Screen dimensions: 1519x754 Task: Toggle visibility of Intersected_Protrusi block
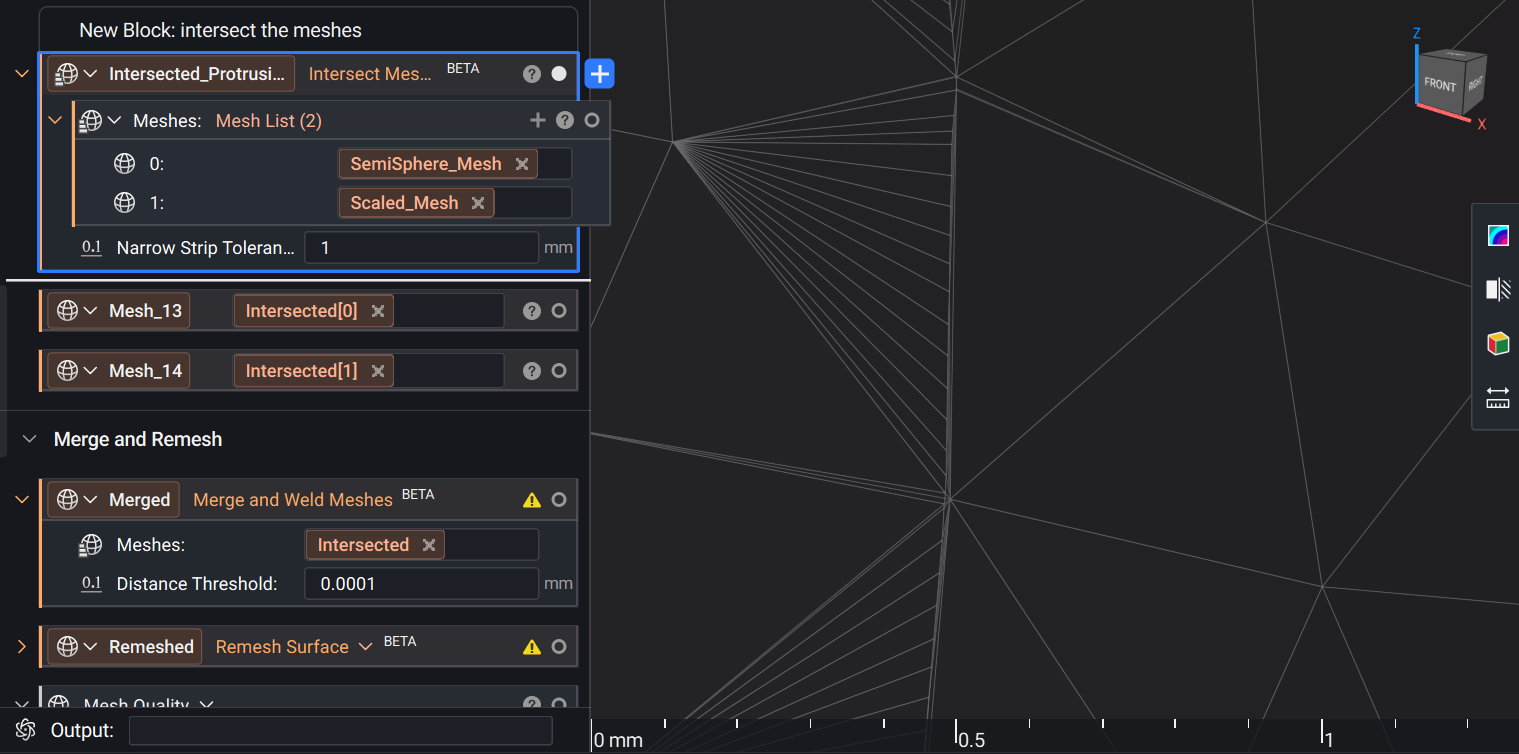click(x=559, y=74)
